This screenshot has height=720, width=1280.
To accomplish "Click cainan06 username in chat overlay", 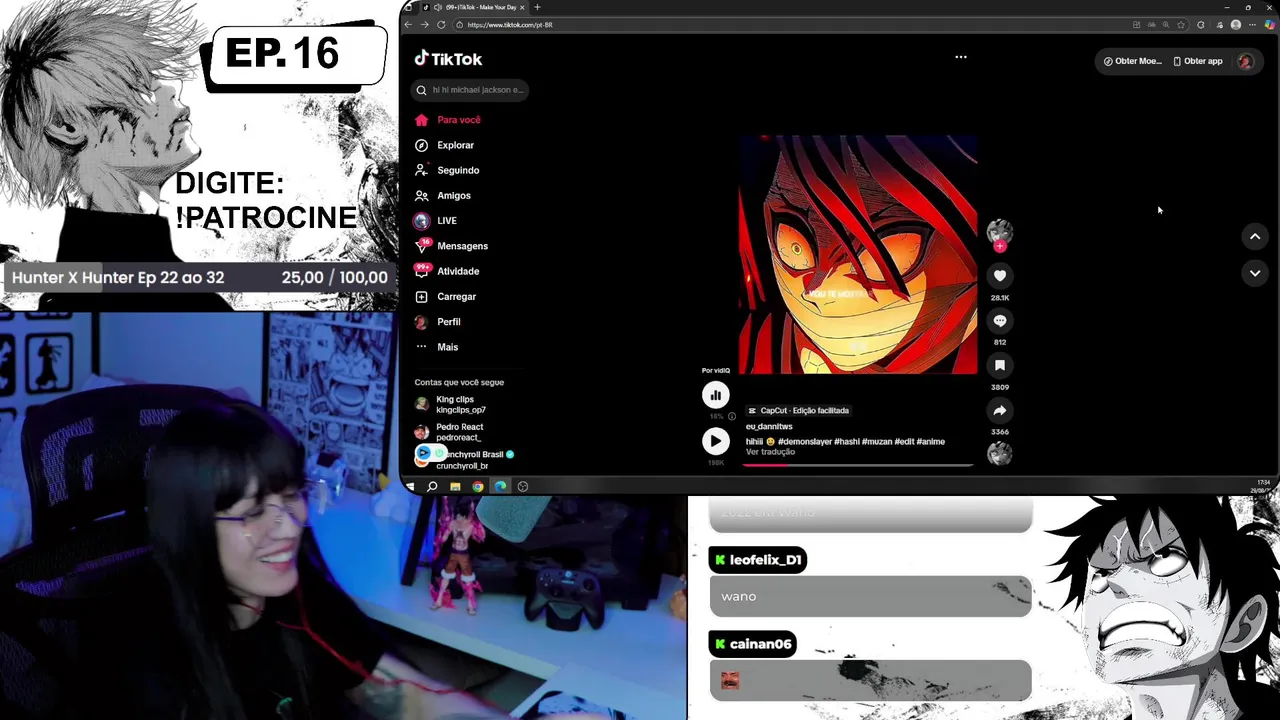I will [751, 644].
